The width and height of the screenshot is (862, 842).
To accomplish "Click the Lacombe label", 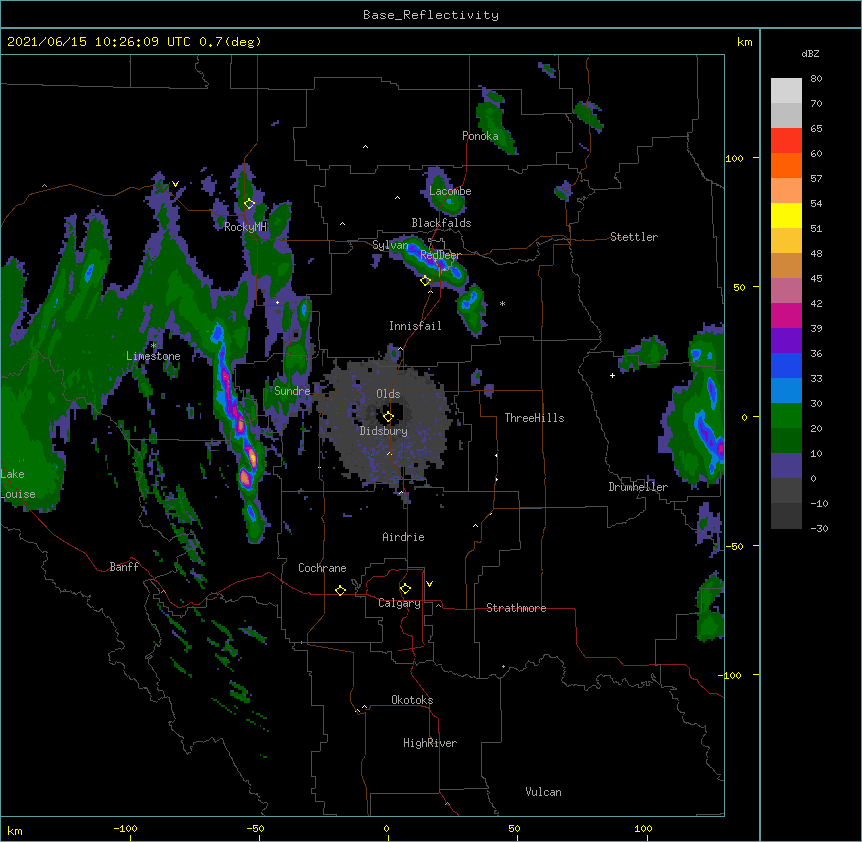I will click(x=450, y=191).
